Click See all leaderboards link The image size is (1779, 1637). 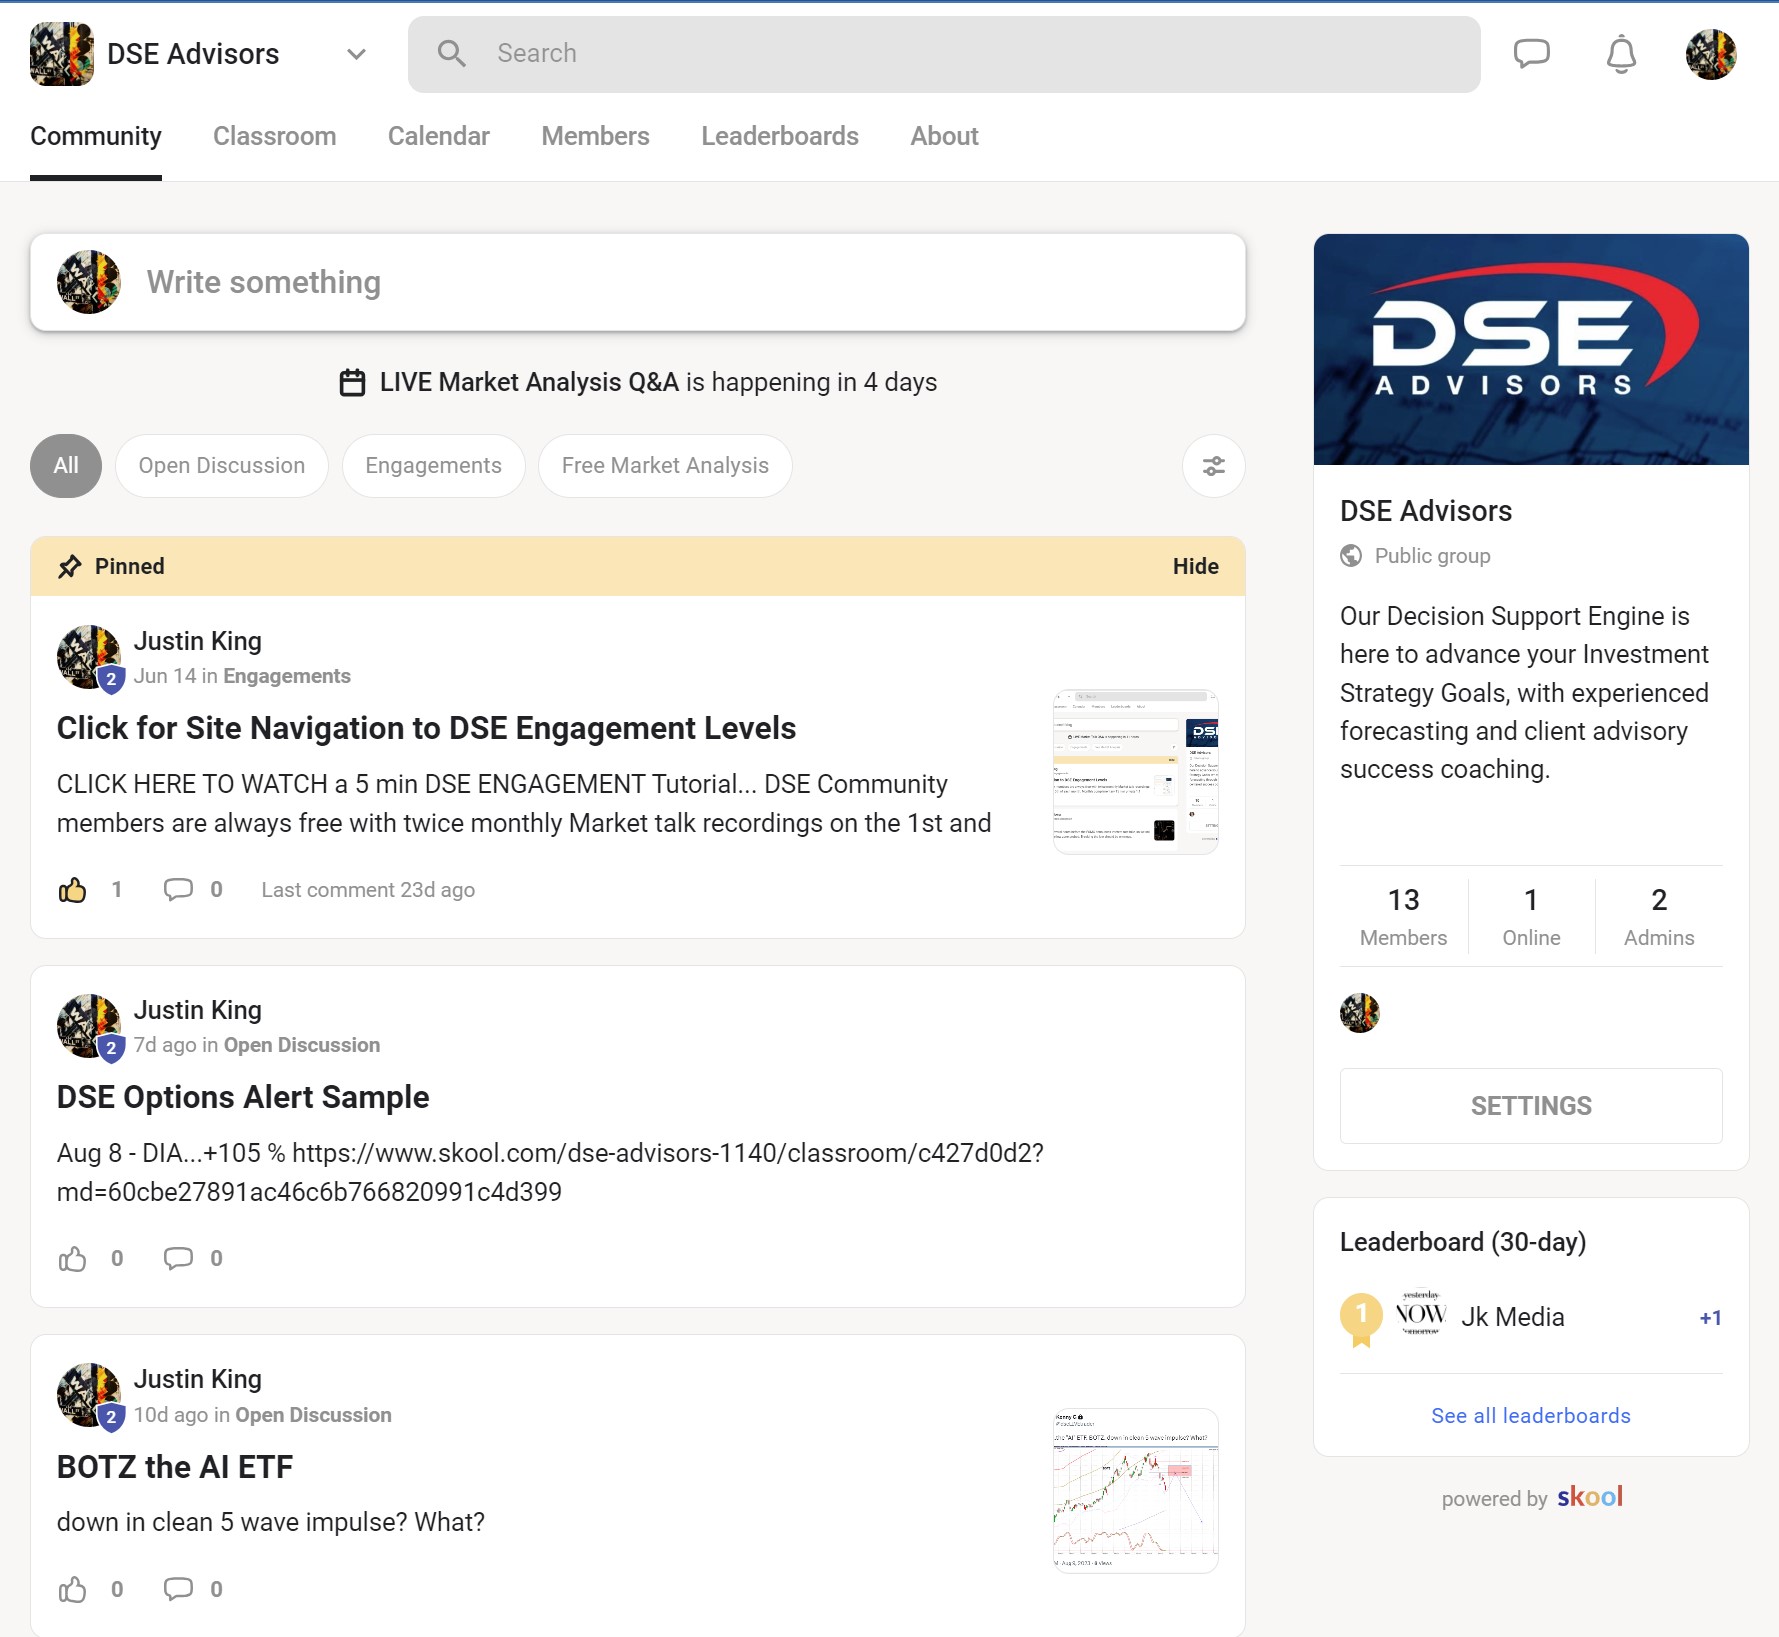[x=1530, y=1414]
